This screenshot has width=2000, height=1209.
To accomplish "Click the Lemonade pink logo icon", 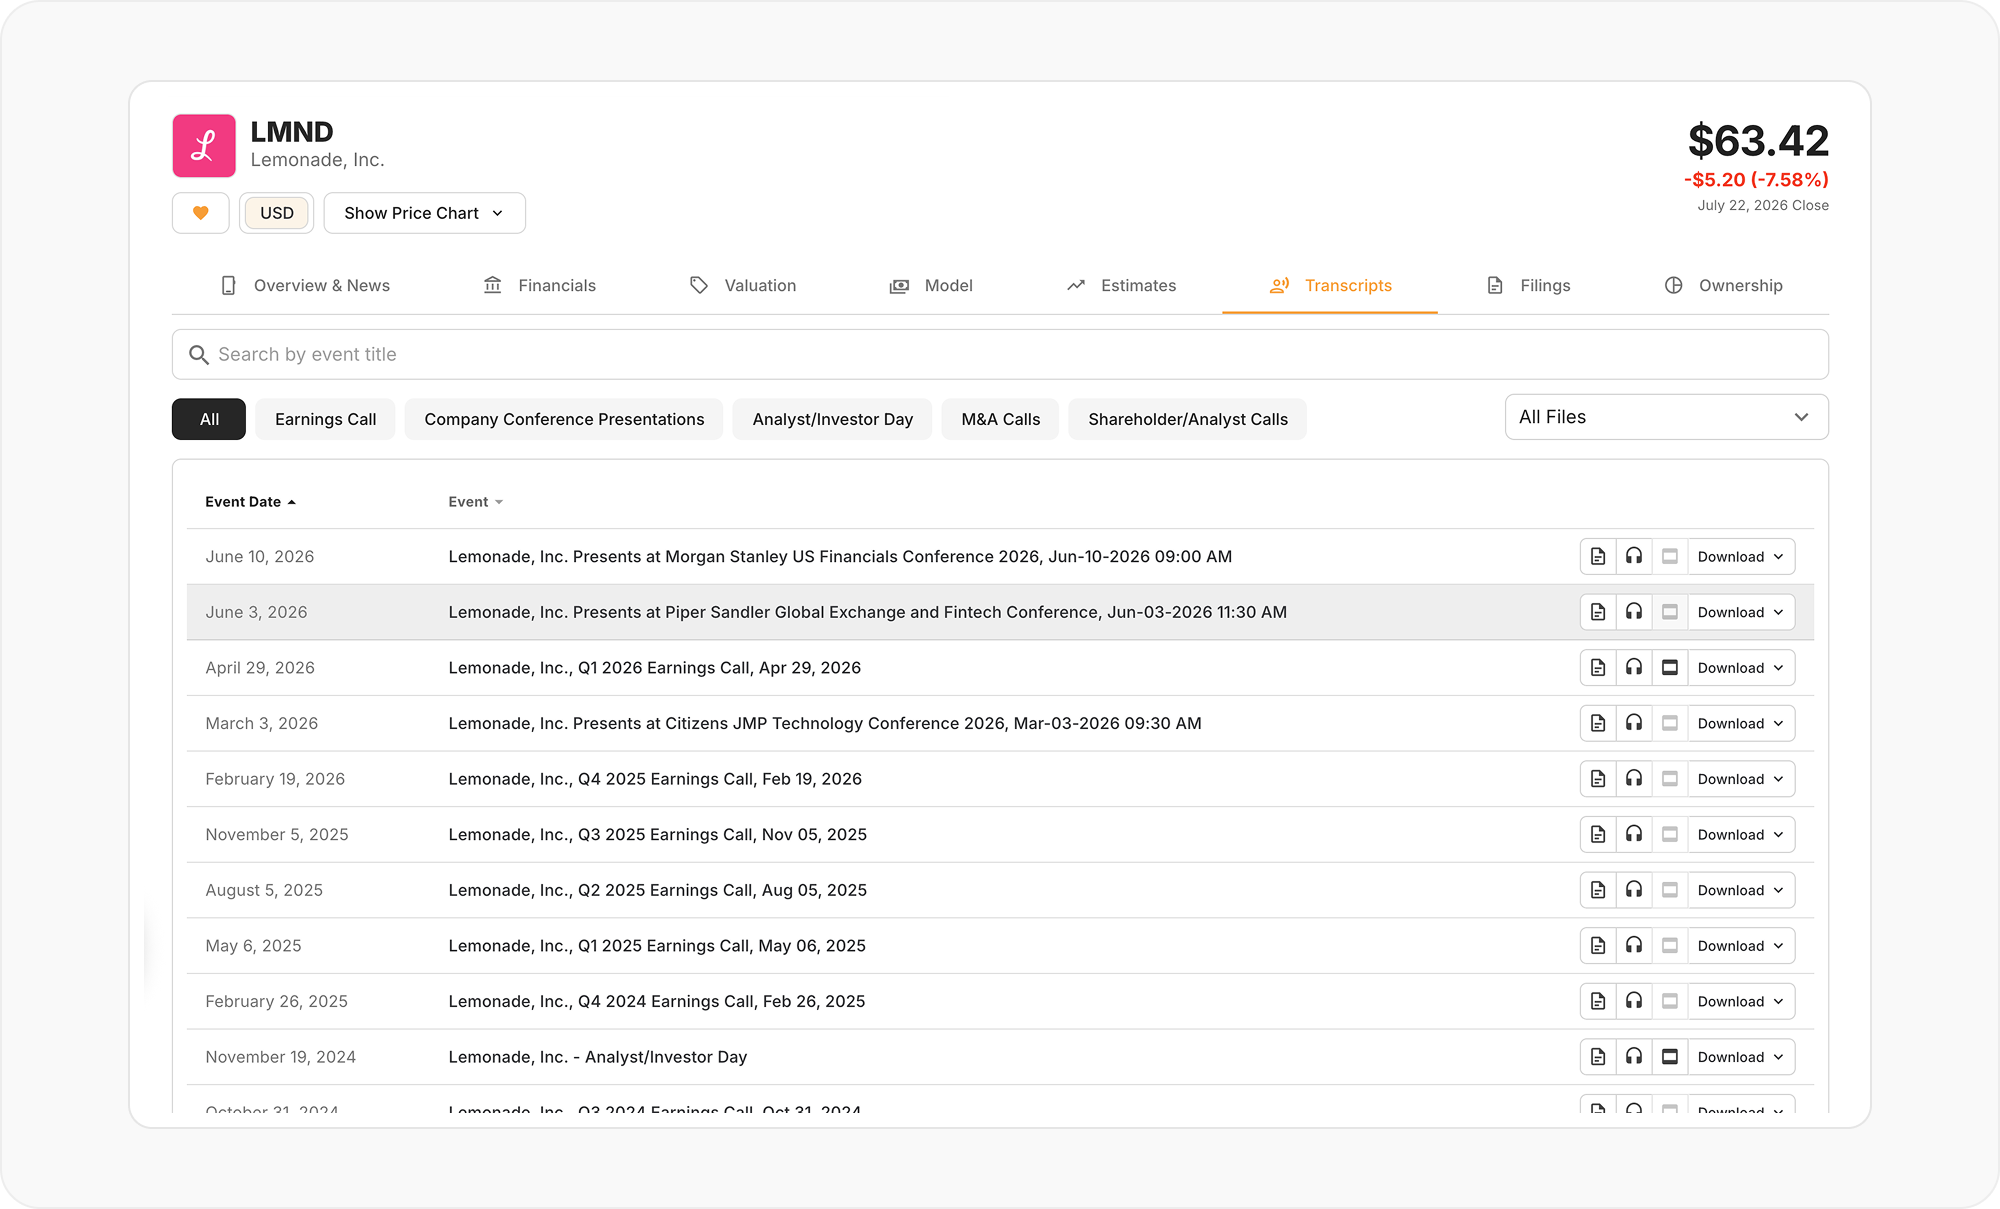I will coord(204,145).
